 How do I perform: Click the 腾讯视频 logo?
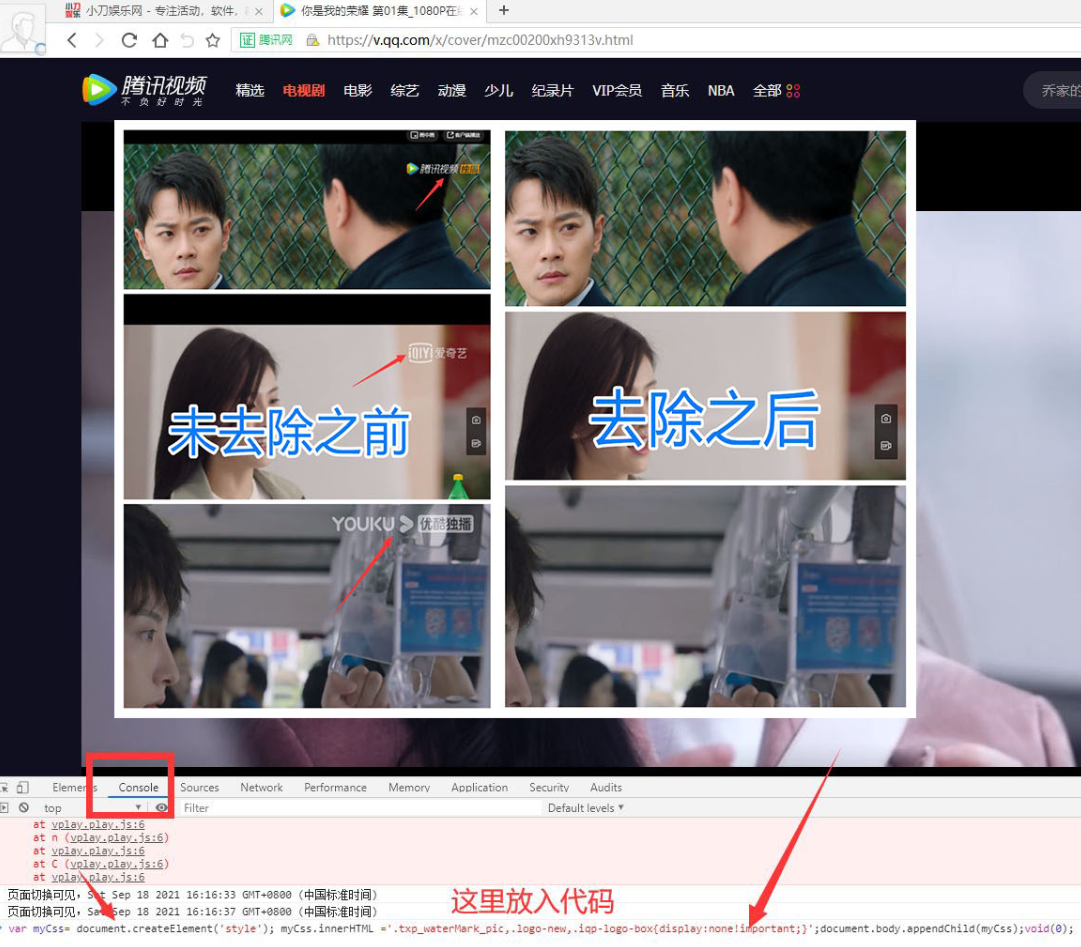point(145,90)
